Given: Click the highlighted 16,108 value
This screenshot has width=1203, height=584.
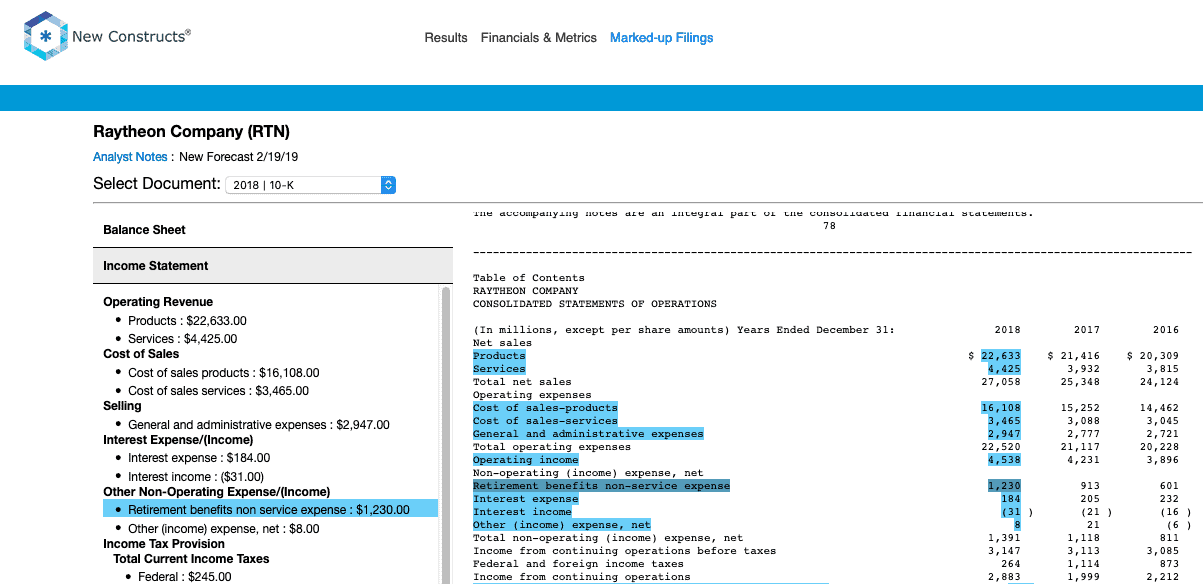Looking at the screenshot, I should point(1001,408).
